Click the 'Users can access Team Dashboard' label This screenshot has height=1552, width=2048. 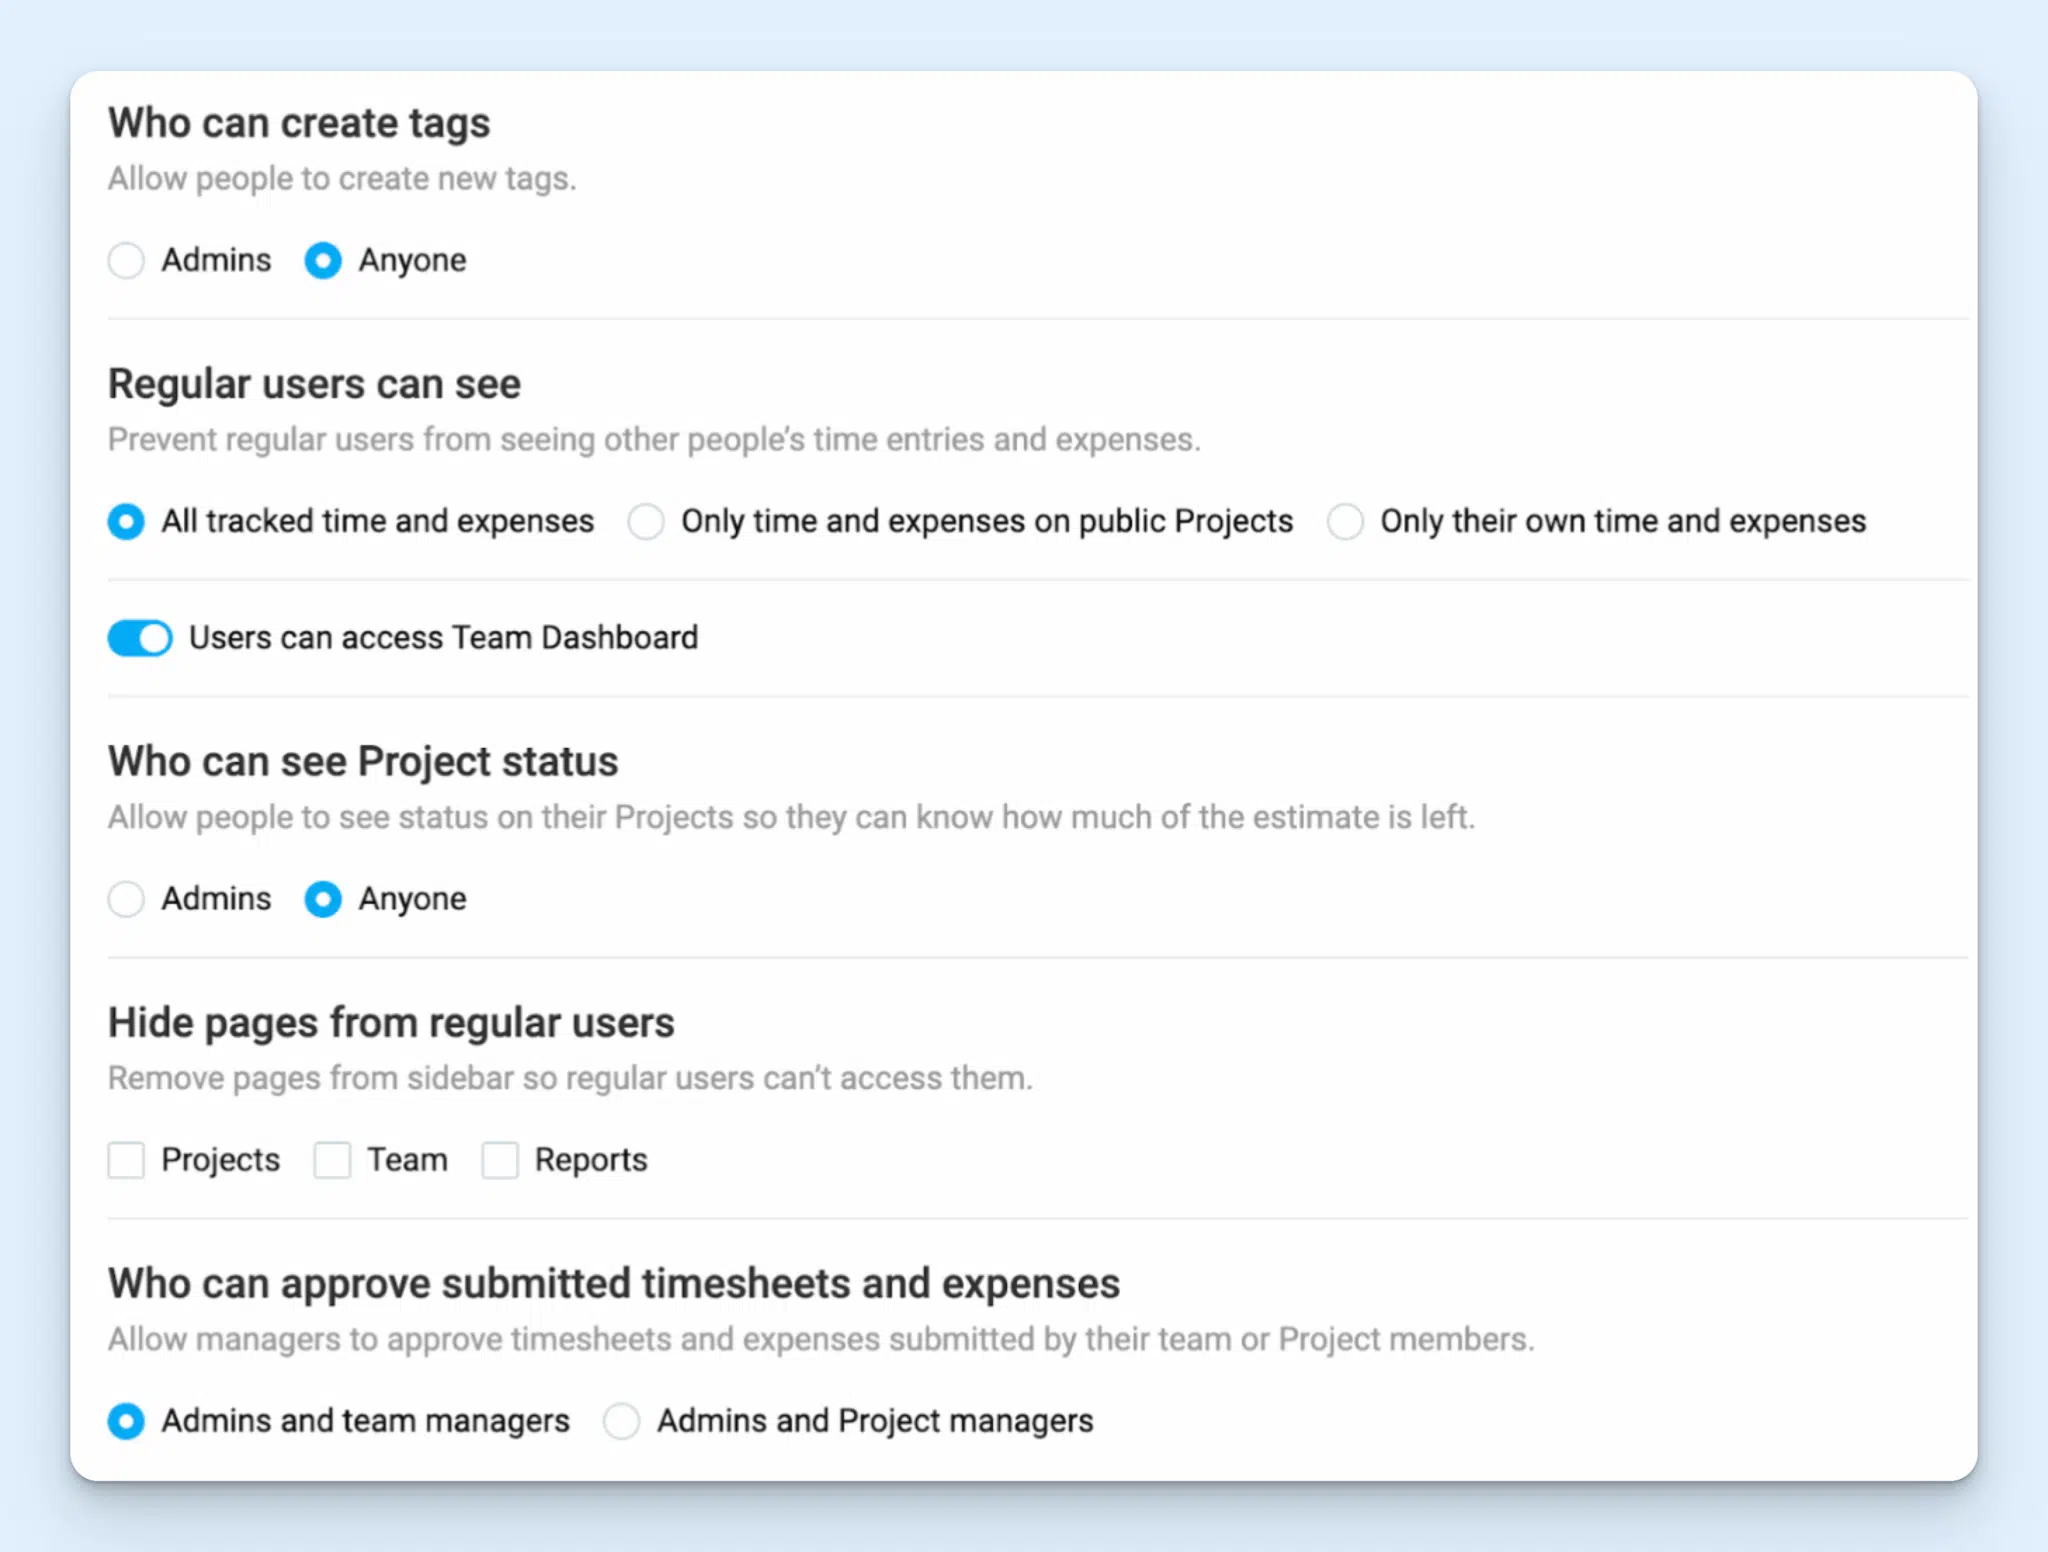coord(444,637)
